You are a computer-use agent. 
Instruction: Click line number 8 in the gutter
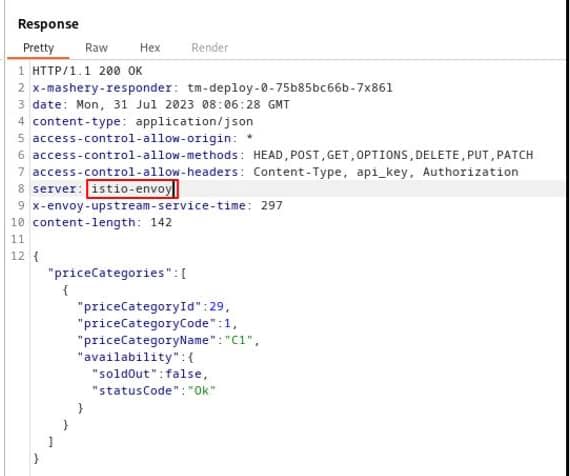(21, 189)
